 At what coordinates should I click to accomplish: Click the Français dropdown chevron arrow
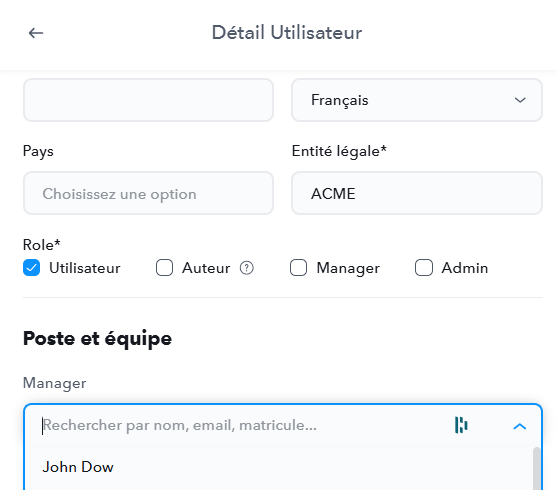(x=520, y=100)
